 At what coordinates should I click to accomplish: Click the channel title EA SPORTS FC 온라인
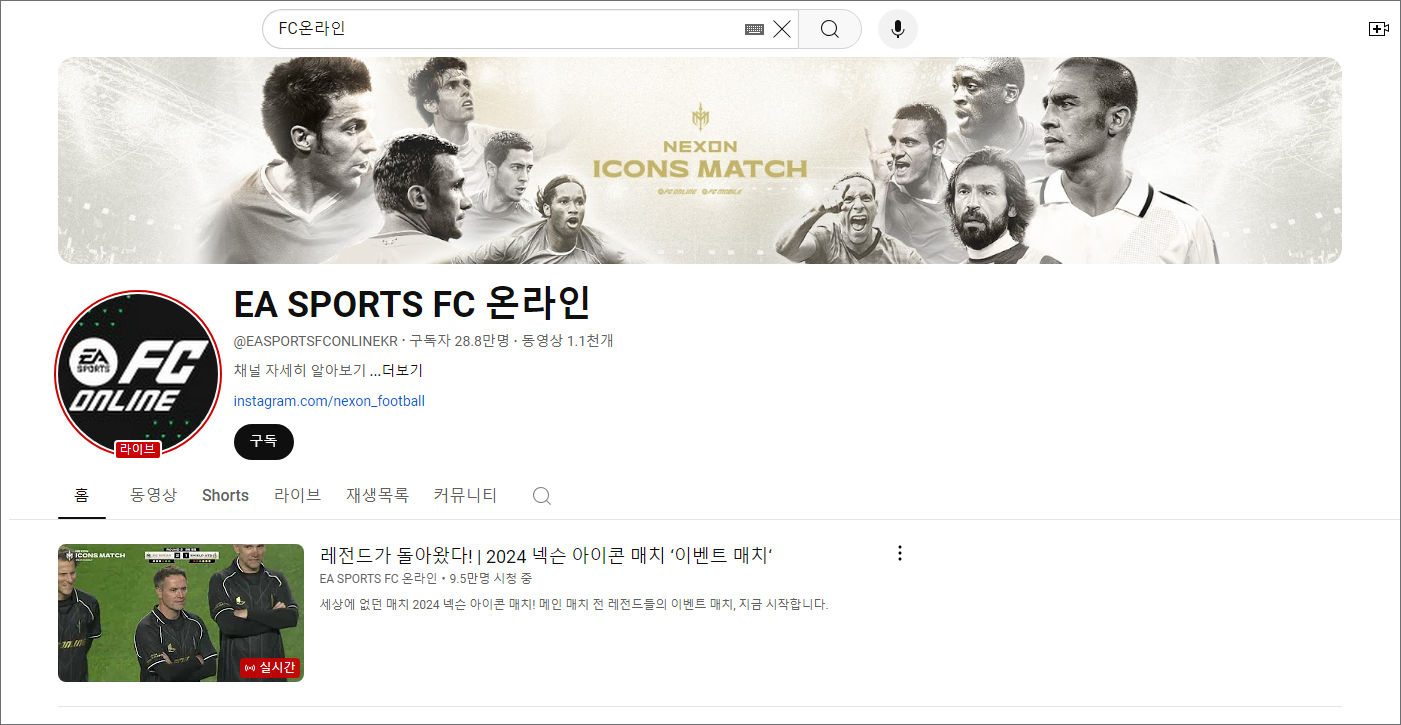click(x=412, y=303)
